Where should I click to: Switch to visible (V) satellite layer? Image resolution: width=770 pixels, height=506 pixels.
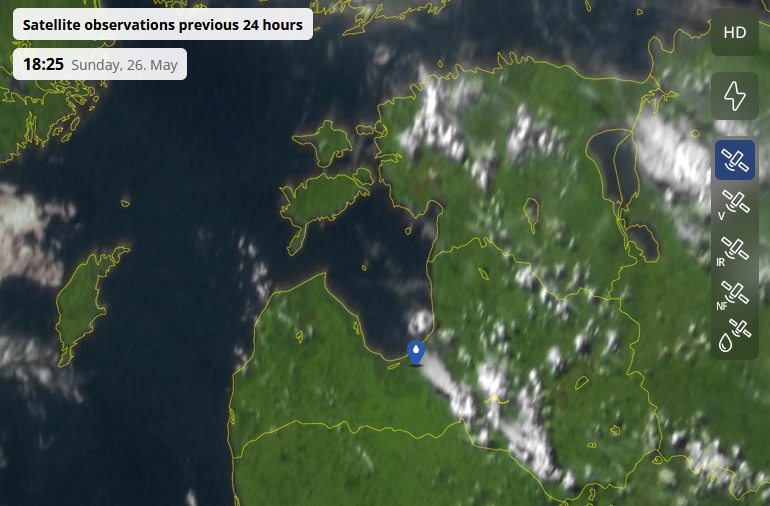click(x=735, y=204)
